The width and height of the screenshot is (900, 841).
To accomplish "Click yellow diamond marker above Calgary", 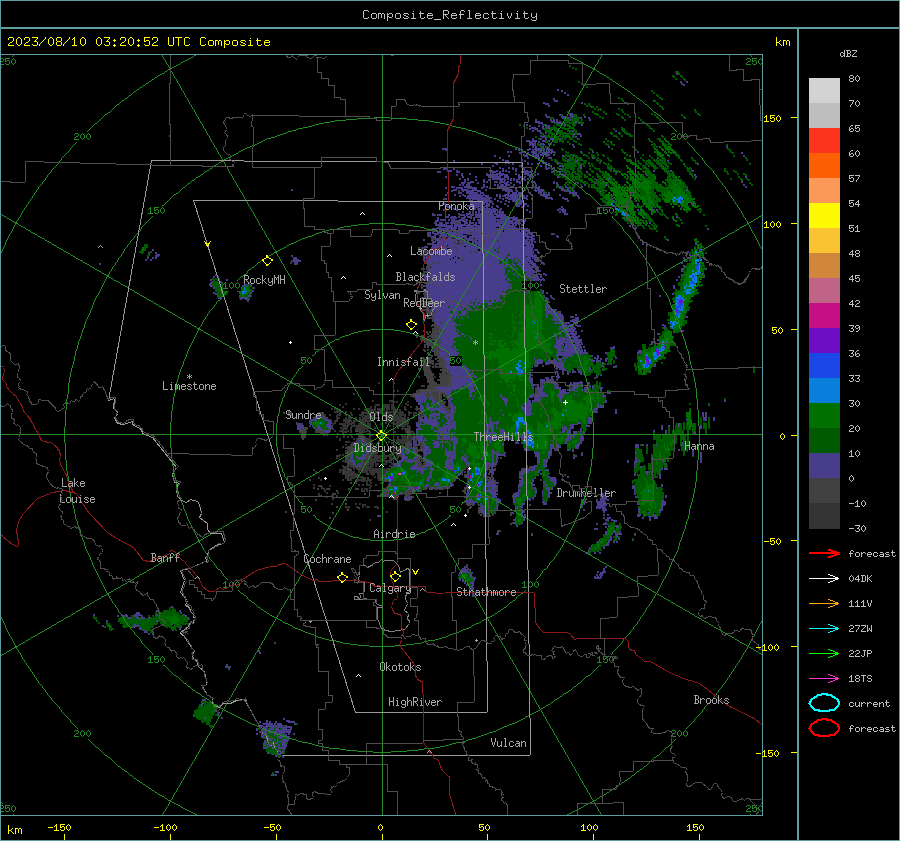I will [395, 576].
